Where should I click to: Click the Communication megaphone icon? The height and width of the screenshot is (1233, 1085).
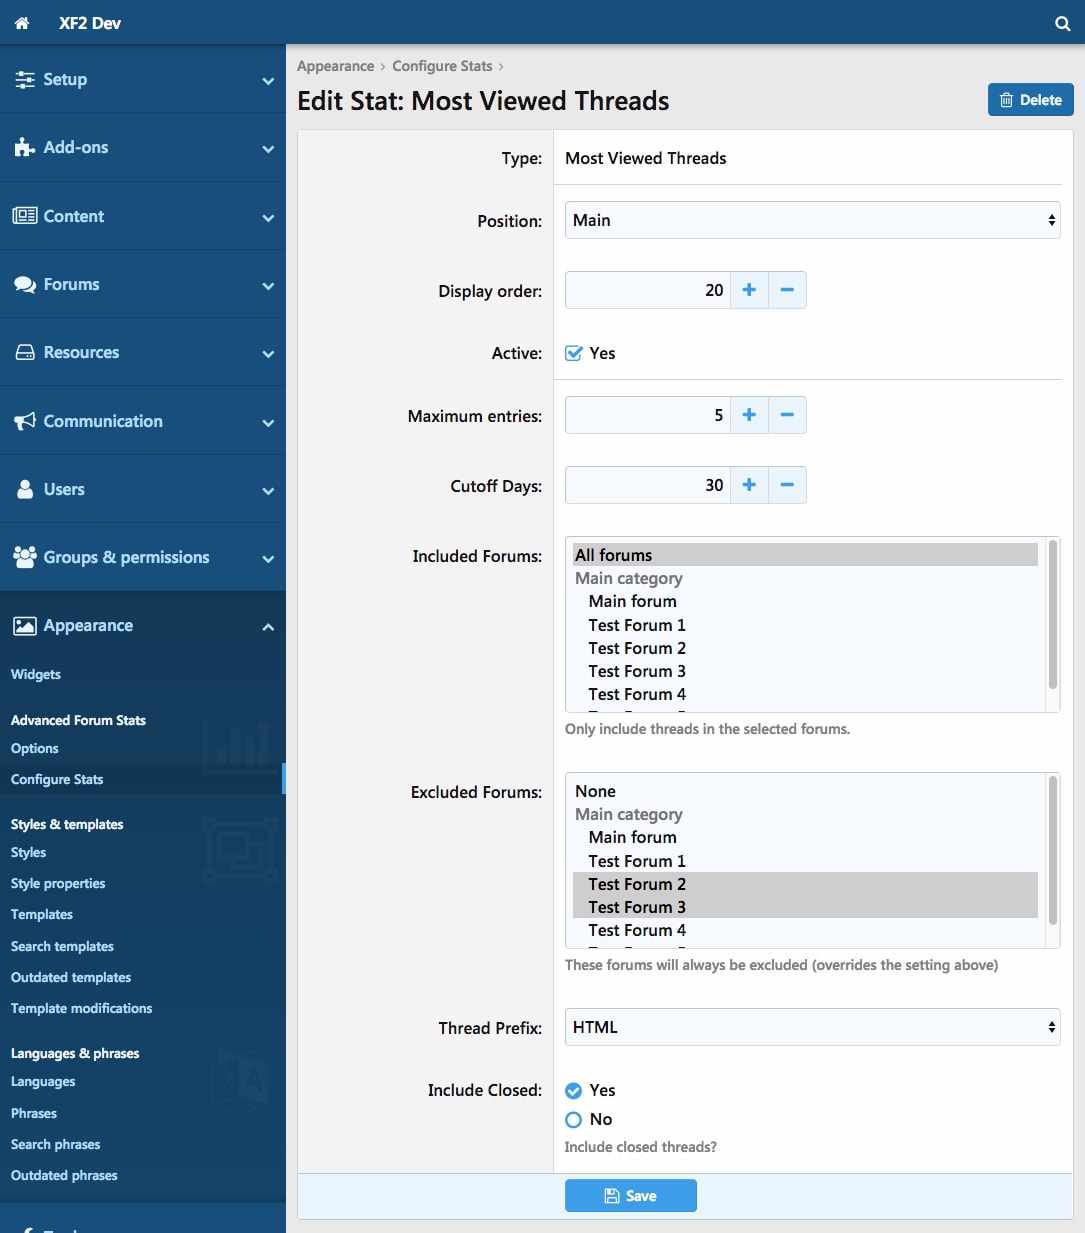pos(25,421)
